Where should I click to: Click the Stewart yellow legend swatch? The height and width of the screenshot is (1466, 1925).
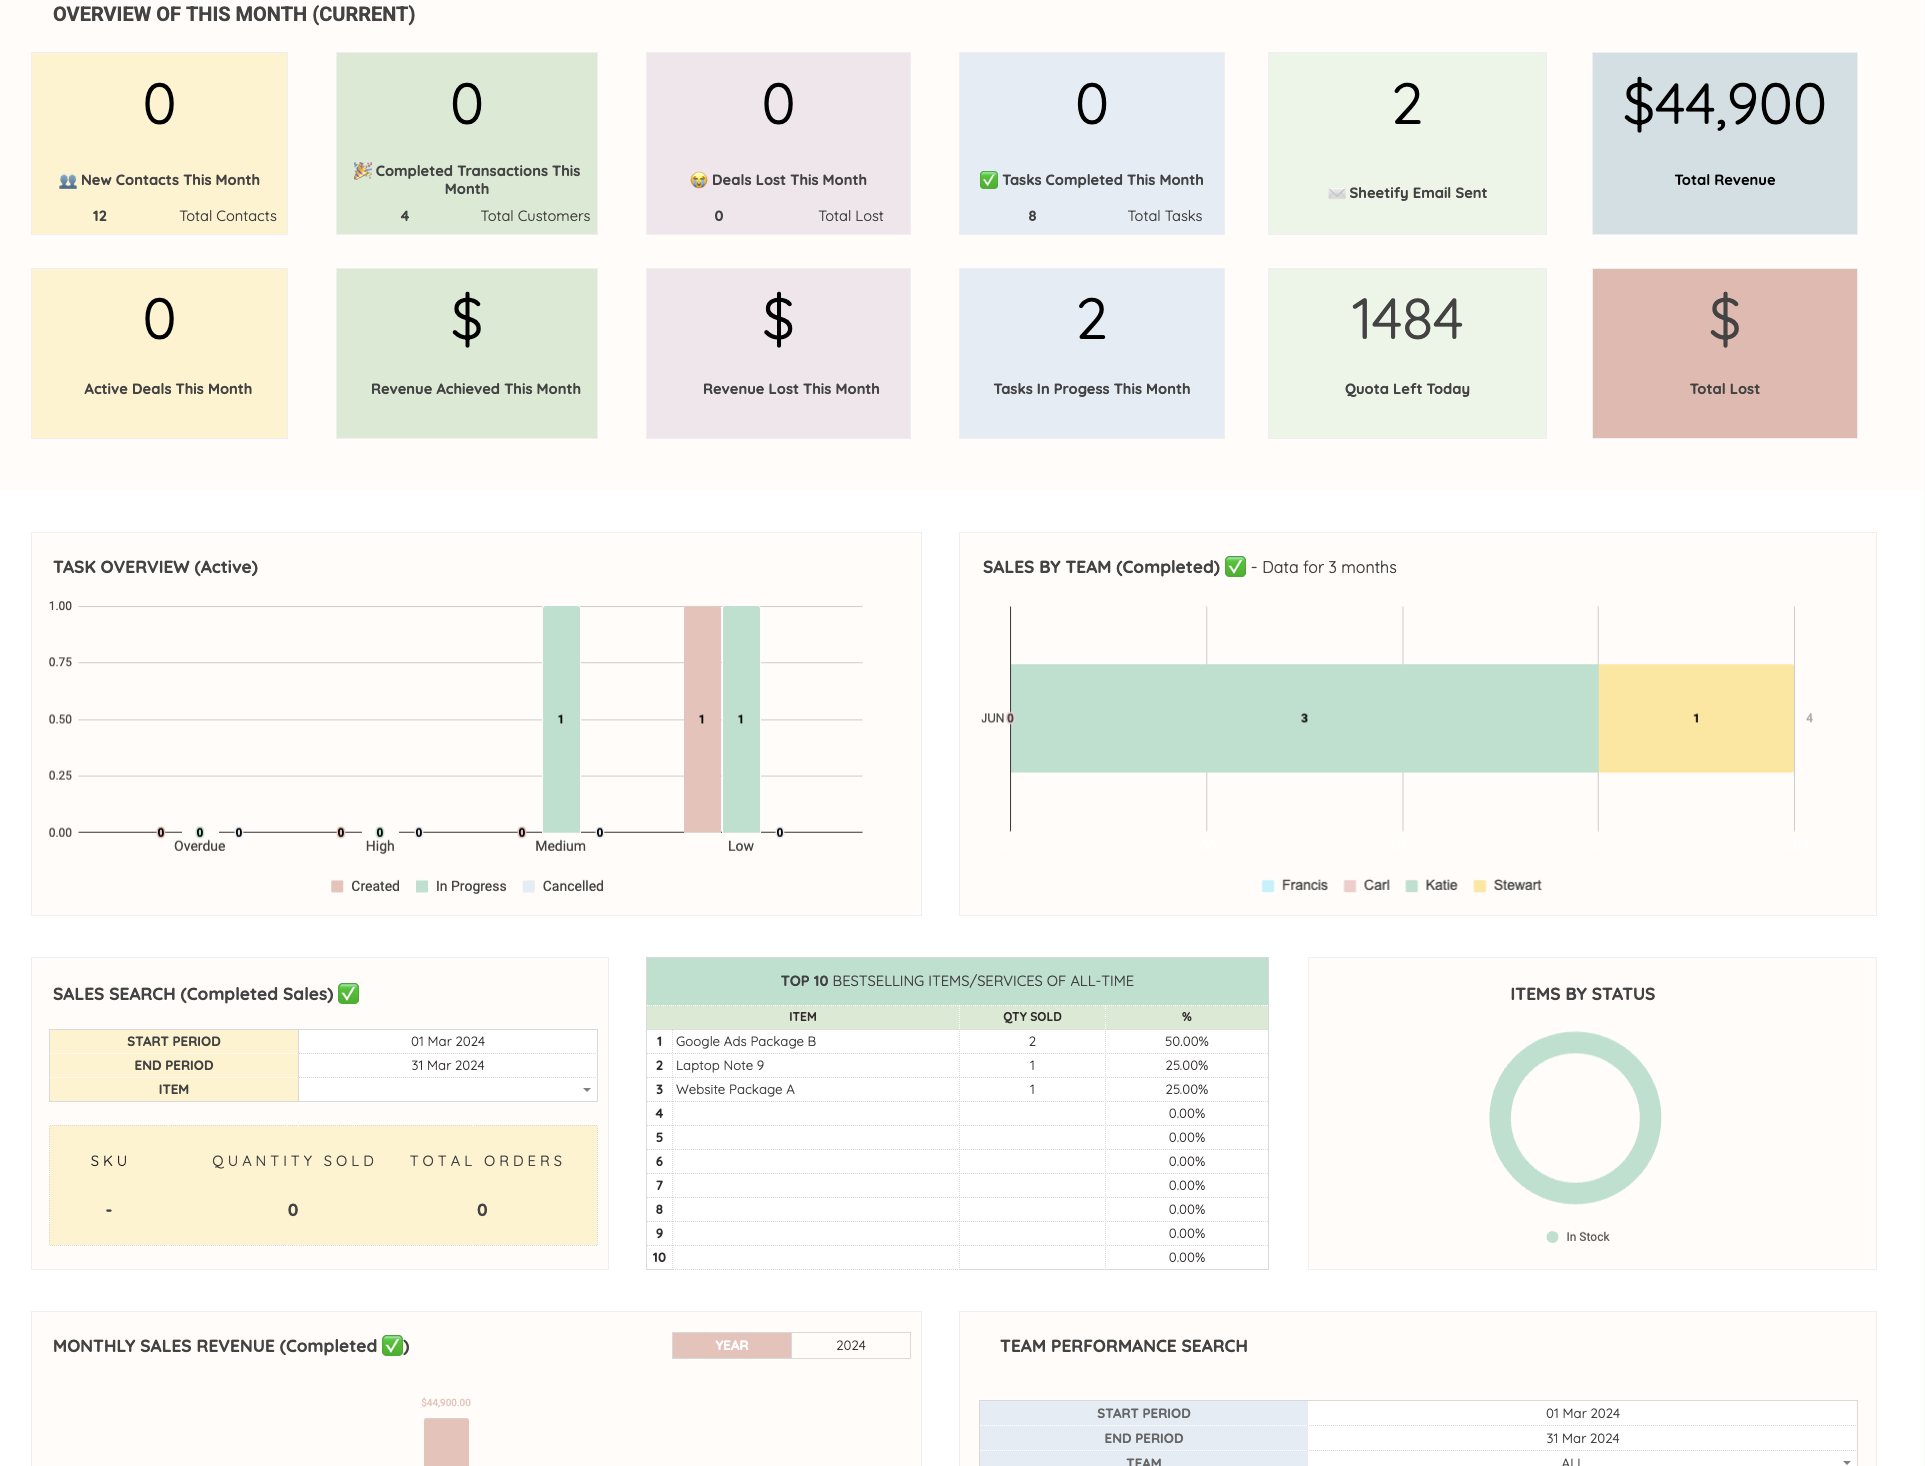(x=1480, y=886)
